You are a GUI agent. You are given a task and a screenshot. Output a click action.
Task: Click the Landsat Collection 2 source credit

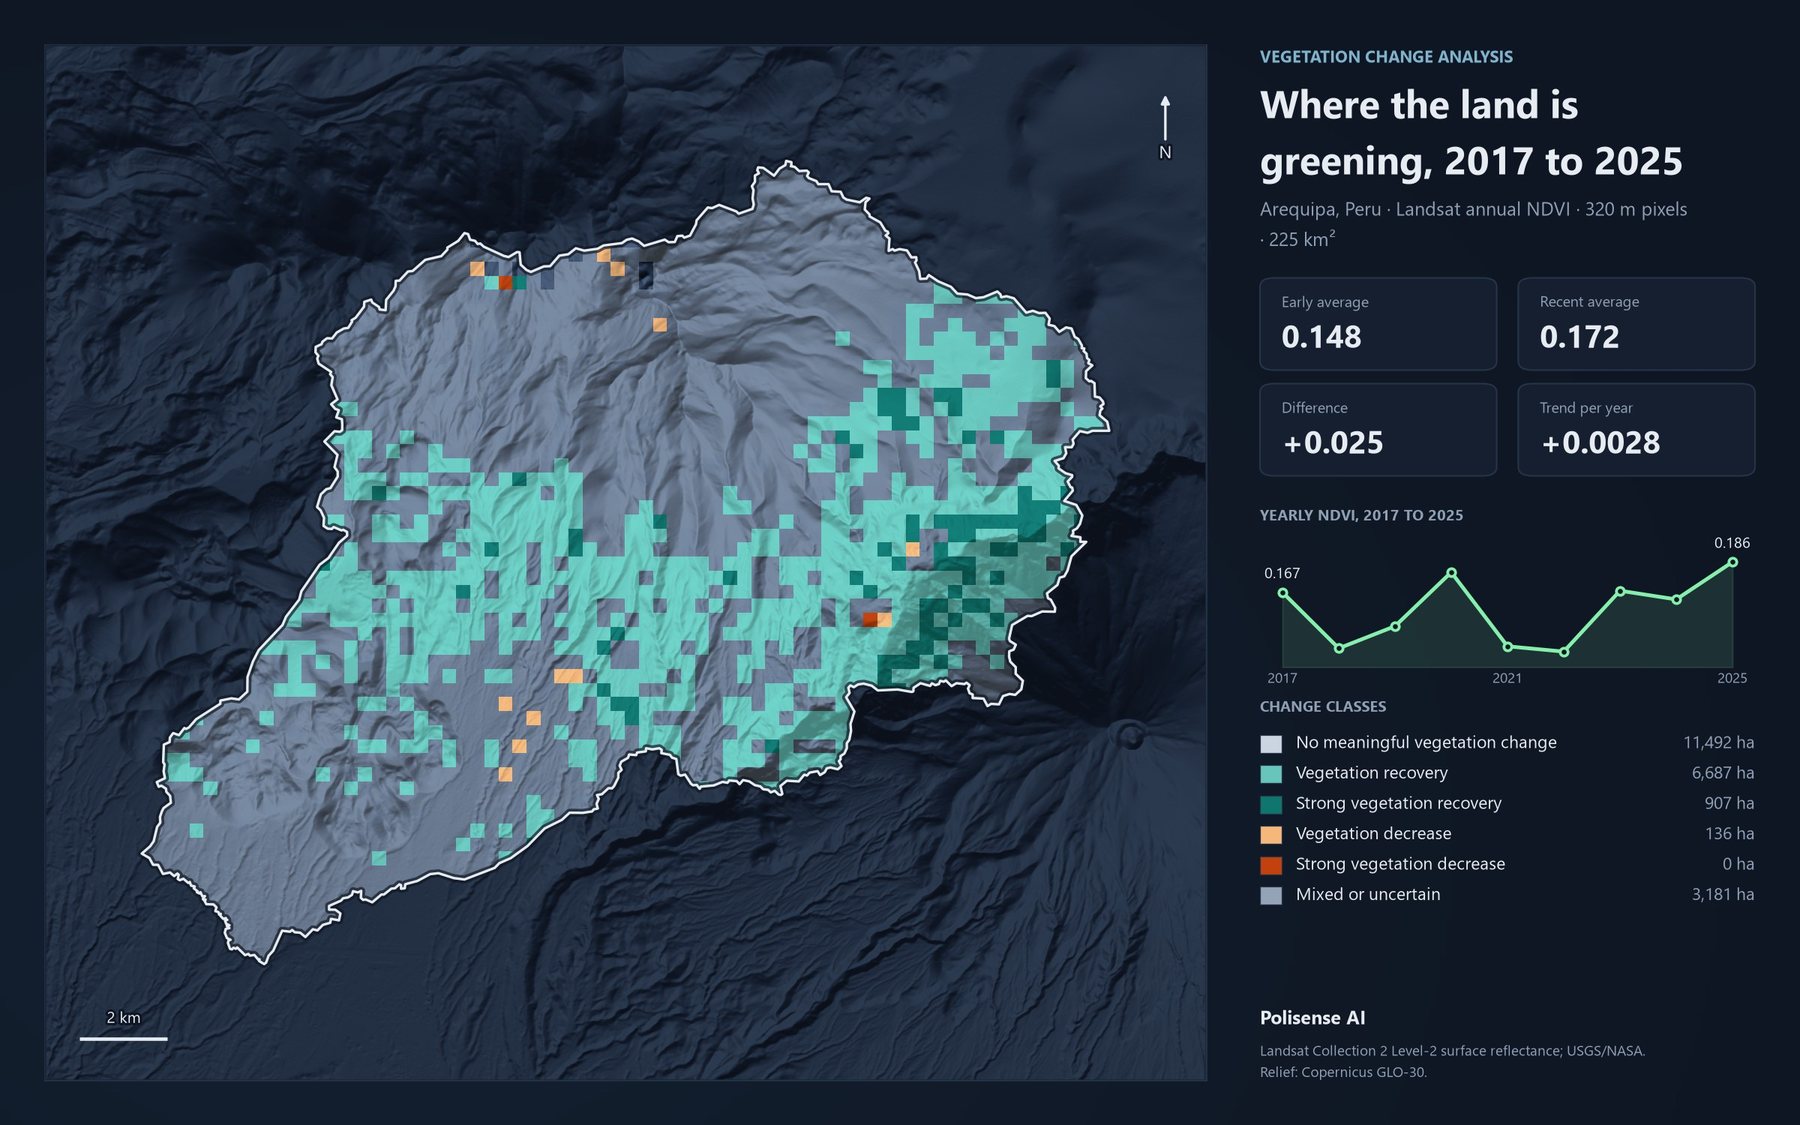[1452, 1051]
